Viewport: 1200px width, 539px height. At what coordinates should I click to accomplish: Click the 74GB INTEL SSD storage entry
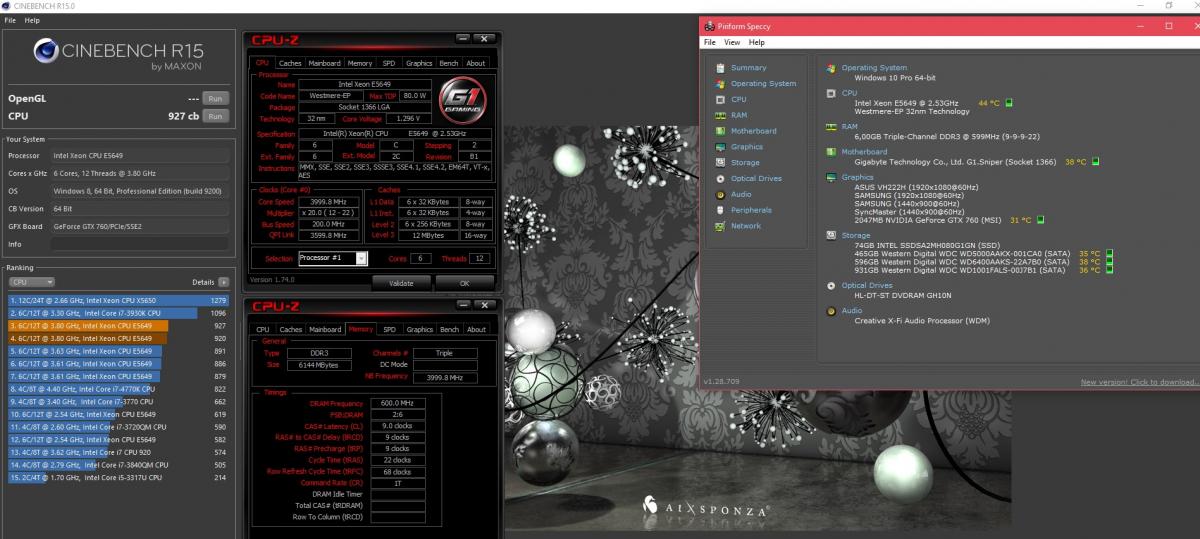click(x=927, y=245)
